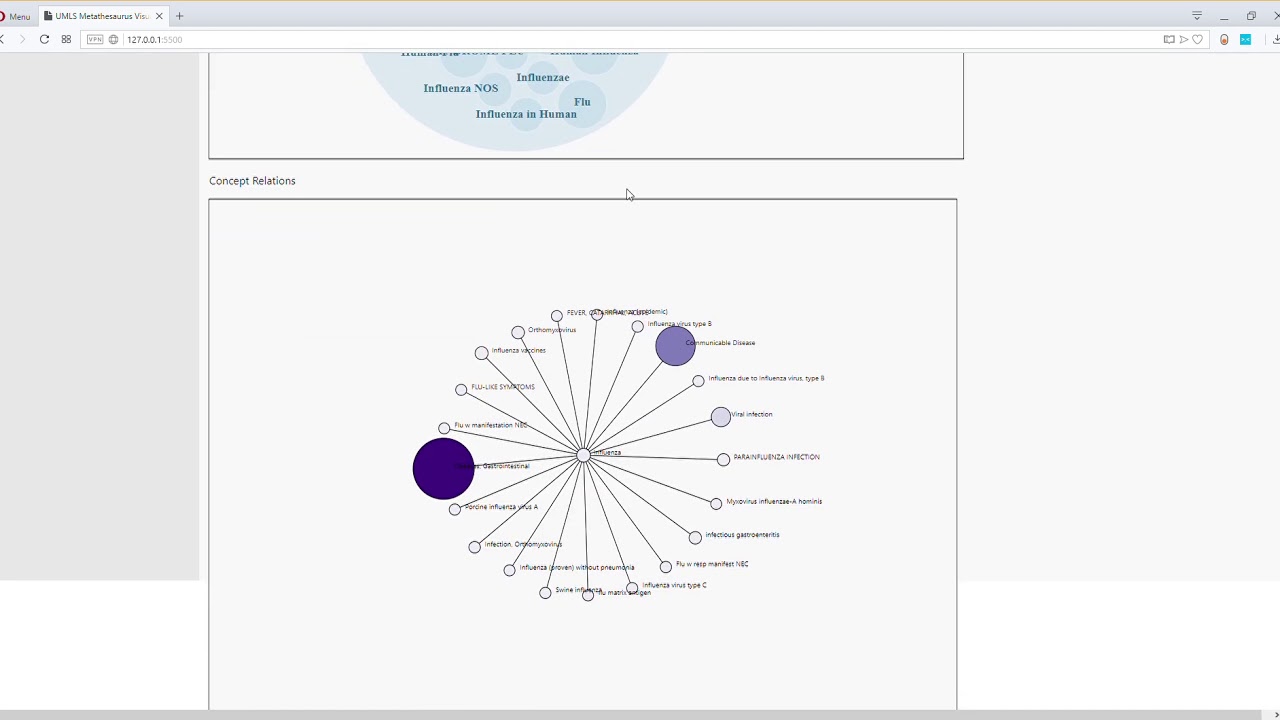Click the FLU-LIKE SYMPTOMS node
The width and height of the screenshot is (1280, 720).
pyautogui.click(x=461, y=389)
